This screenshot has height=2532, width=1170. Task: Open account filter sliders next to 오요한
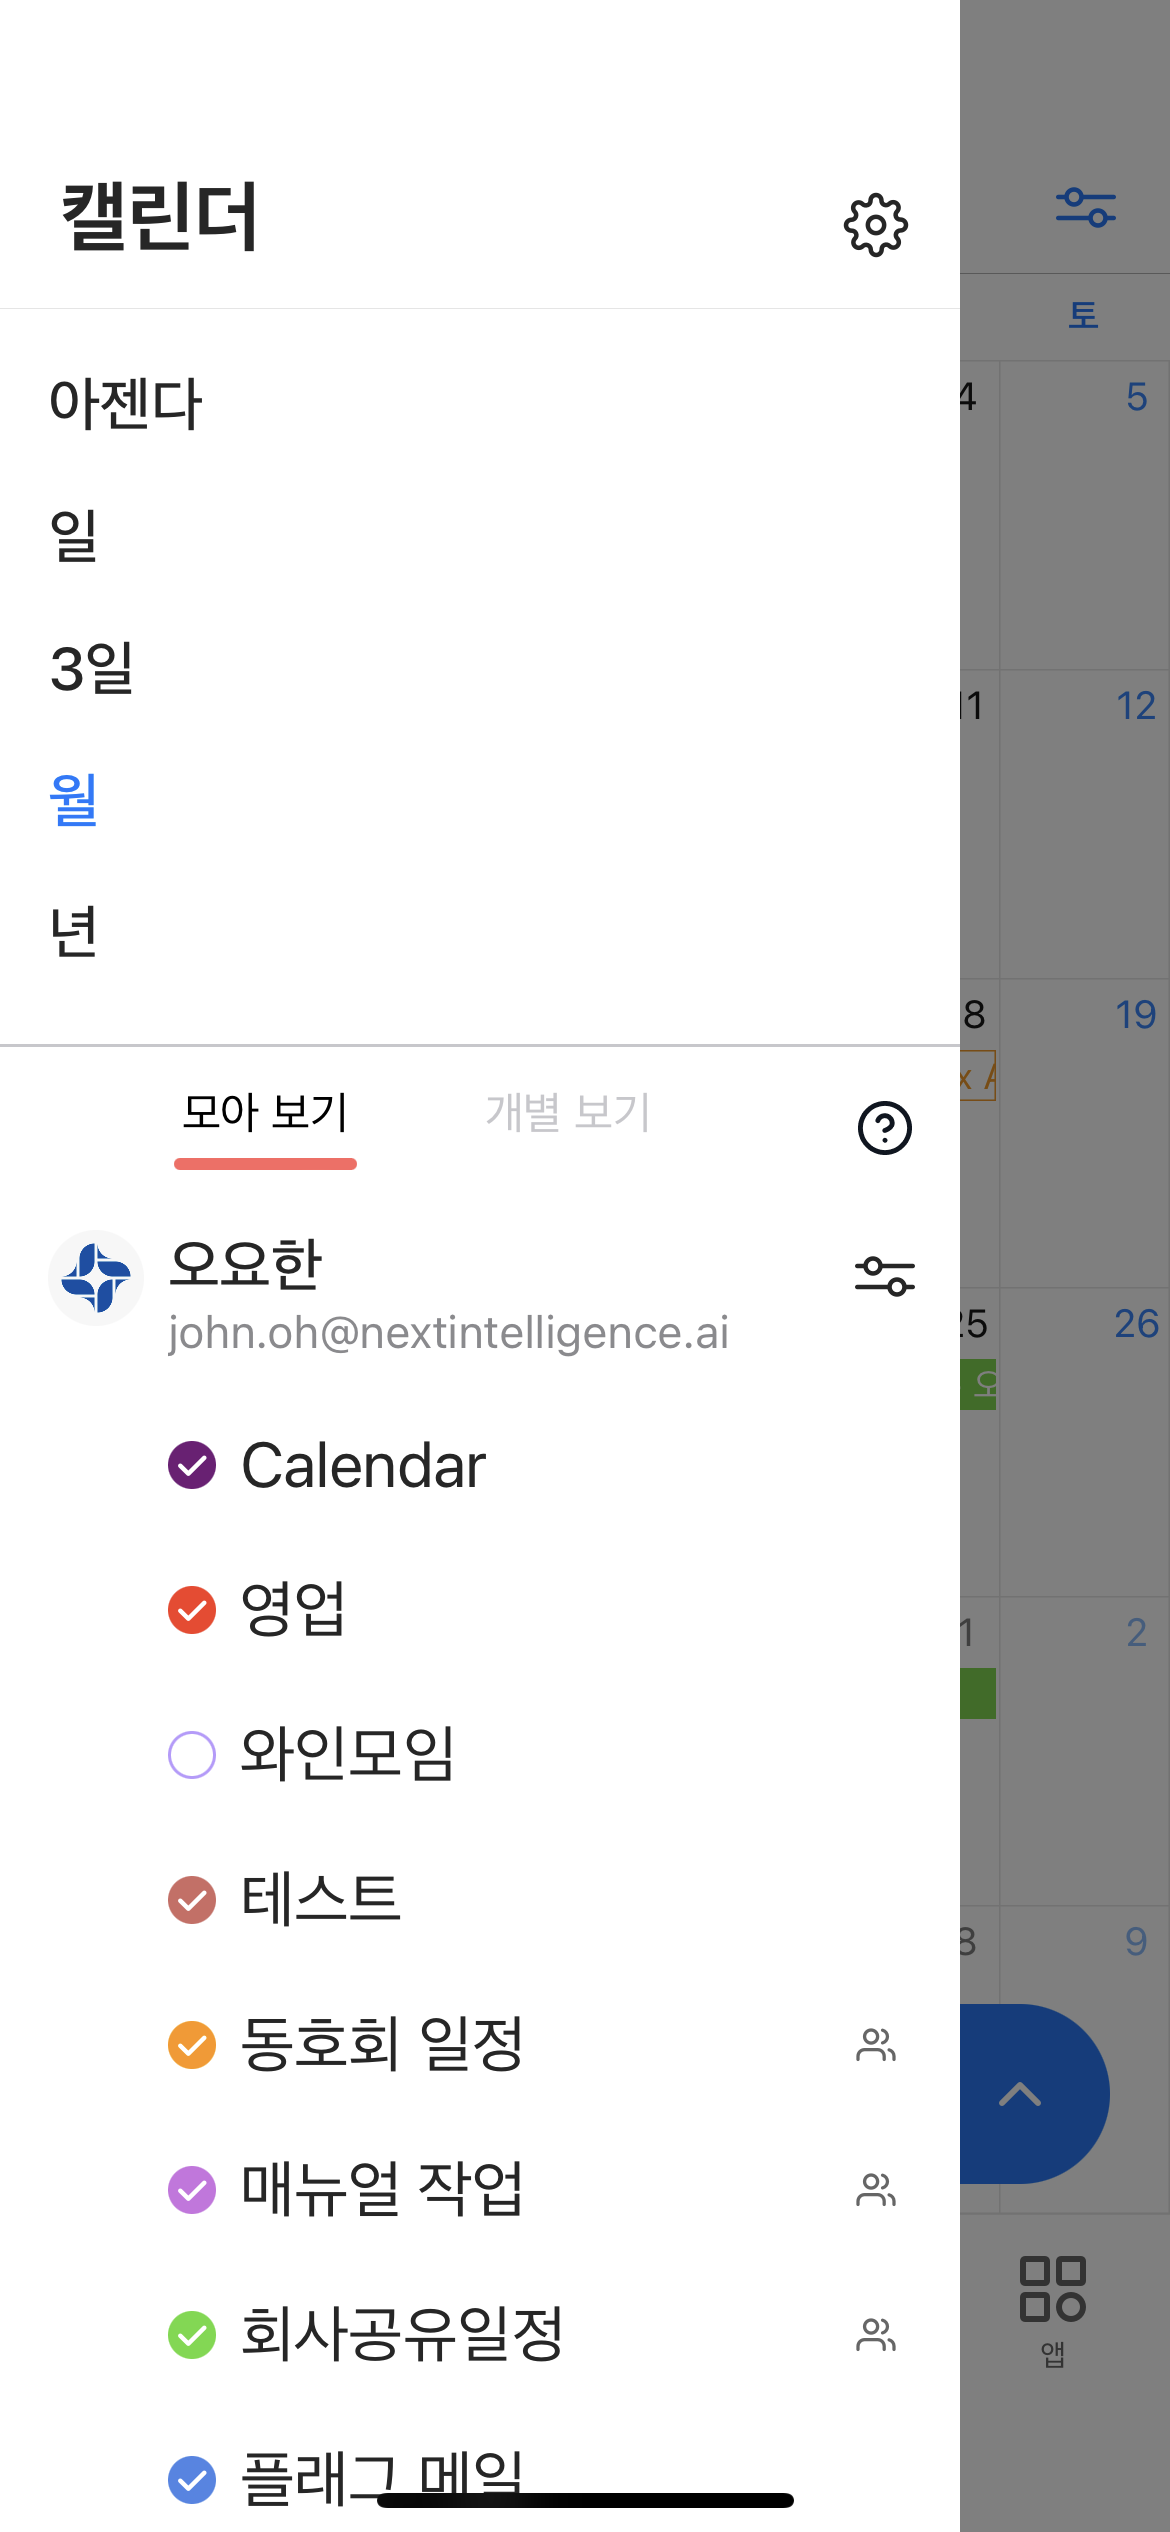tap(884, 1277)
